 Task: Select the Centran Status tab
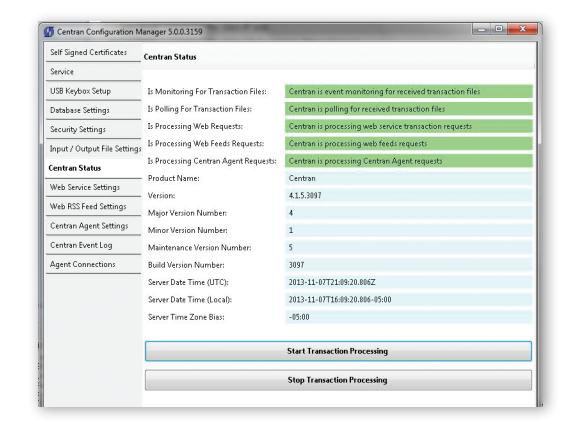pyautogui.click(x=93, y=168)
